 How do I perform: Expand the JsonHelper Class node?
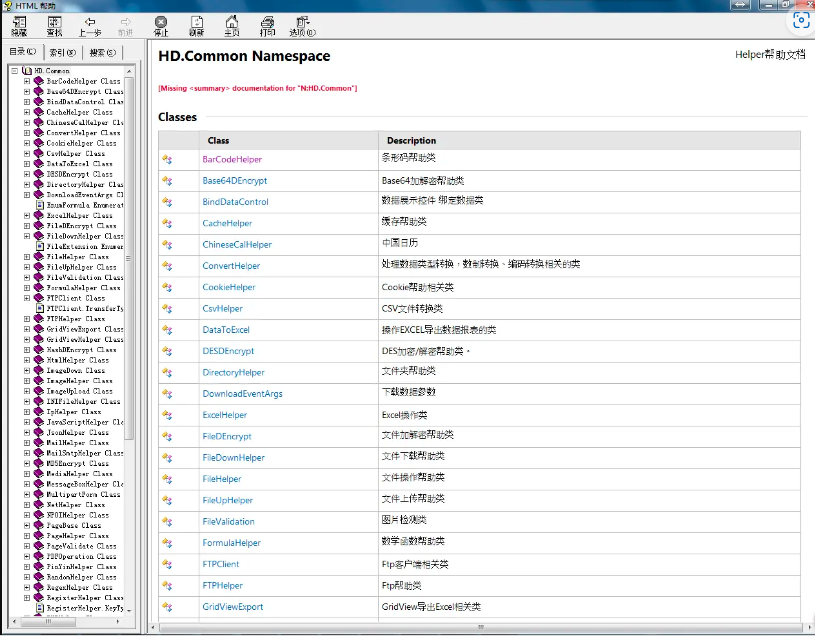(x=27, y=433)
